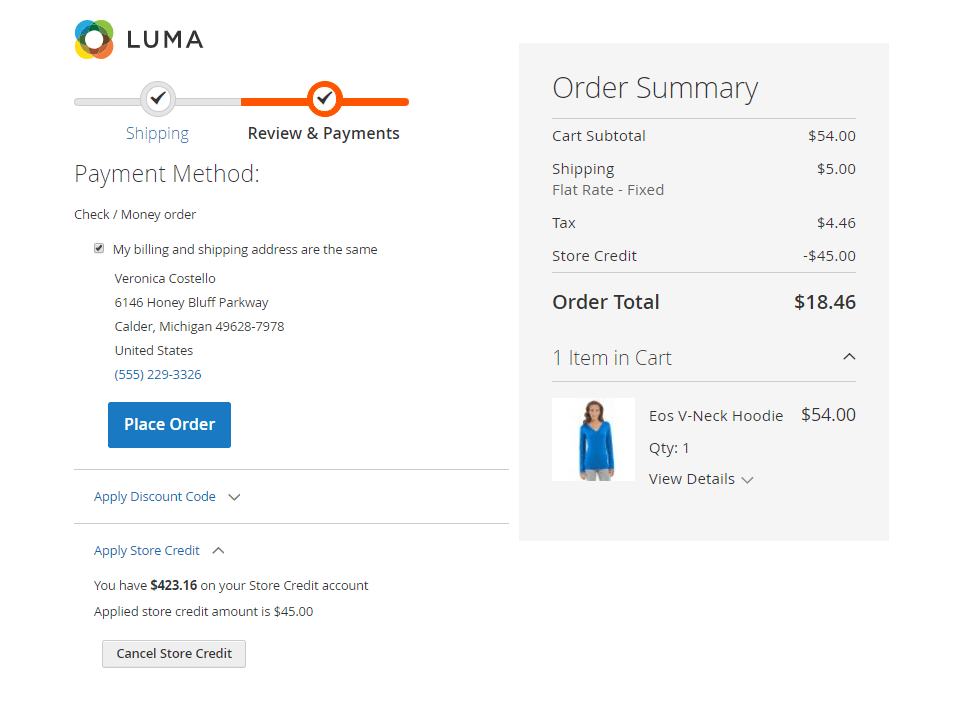The width and height of the screenshot is (960, 704).
Task: Click the LUMA wordmark text
Action: pos(165,40)
